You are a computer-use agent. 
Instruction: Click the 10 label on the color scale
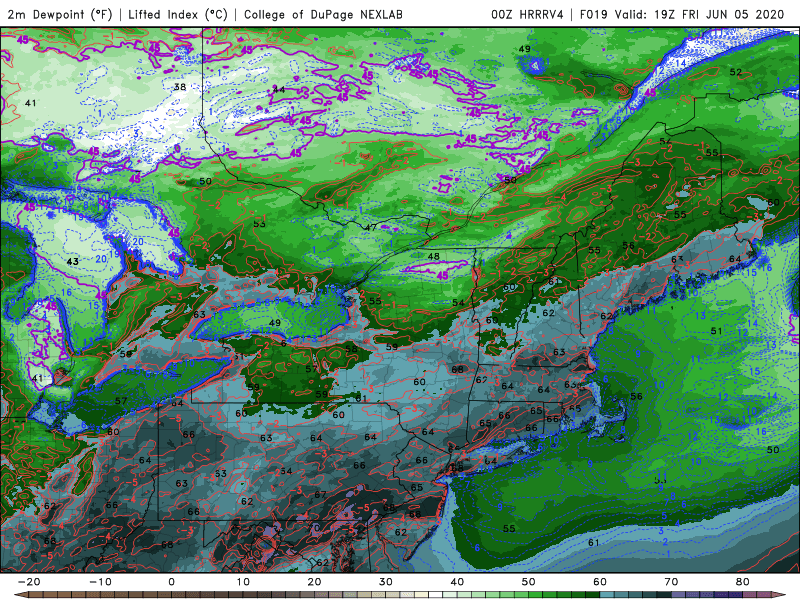[243, 582]
